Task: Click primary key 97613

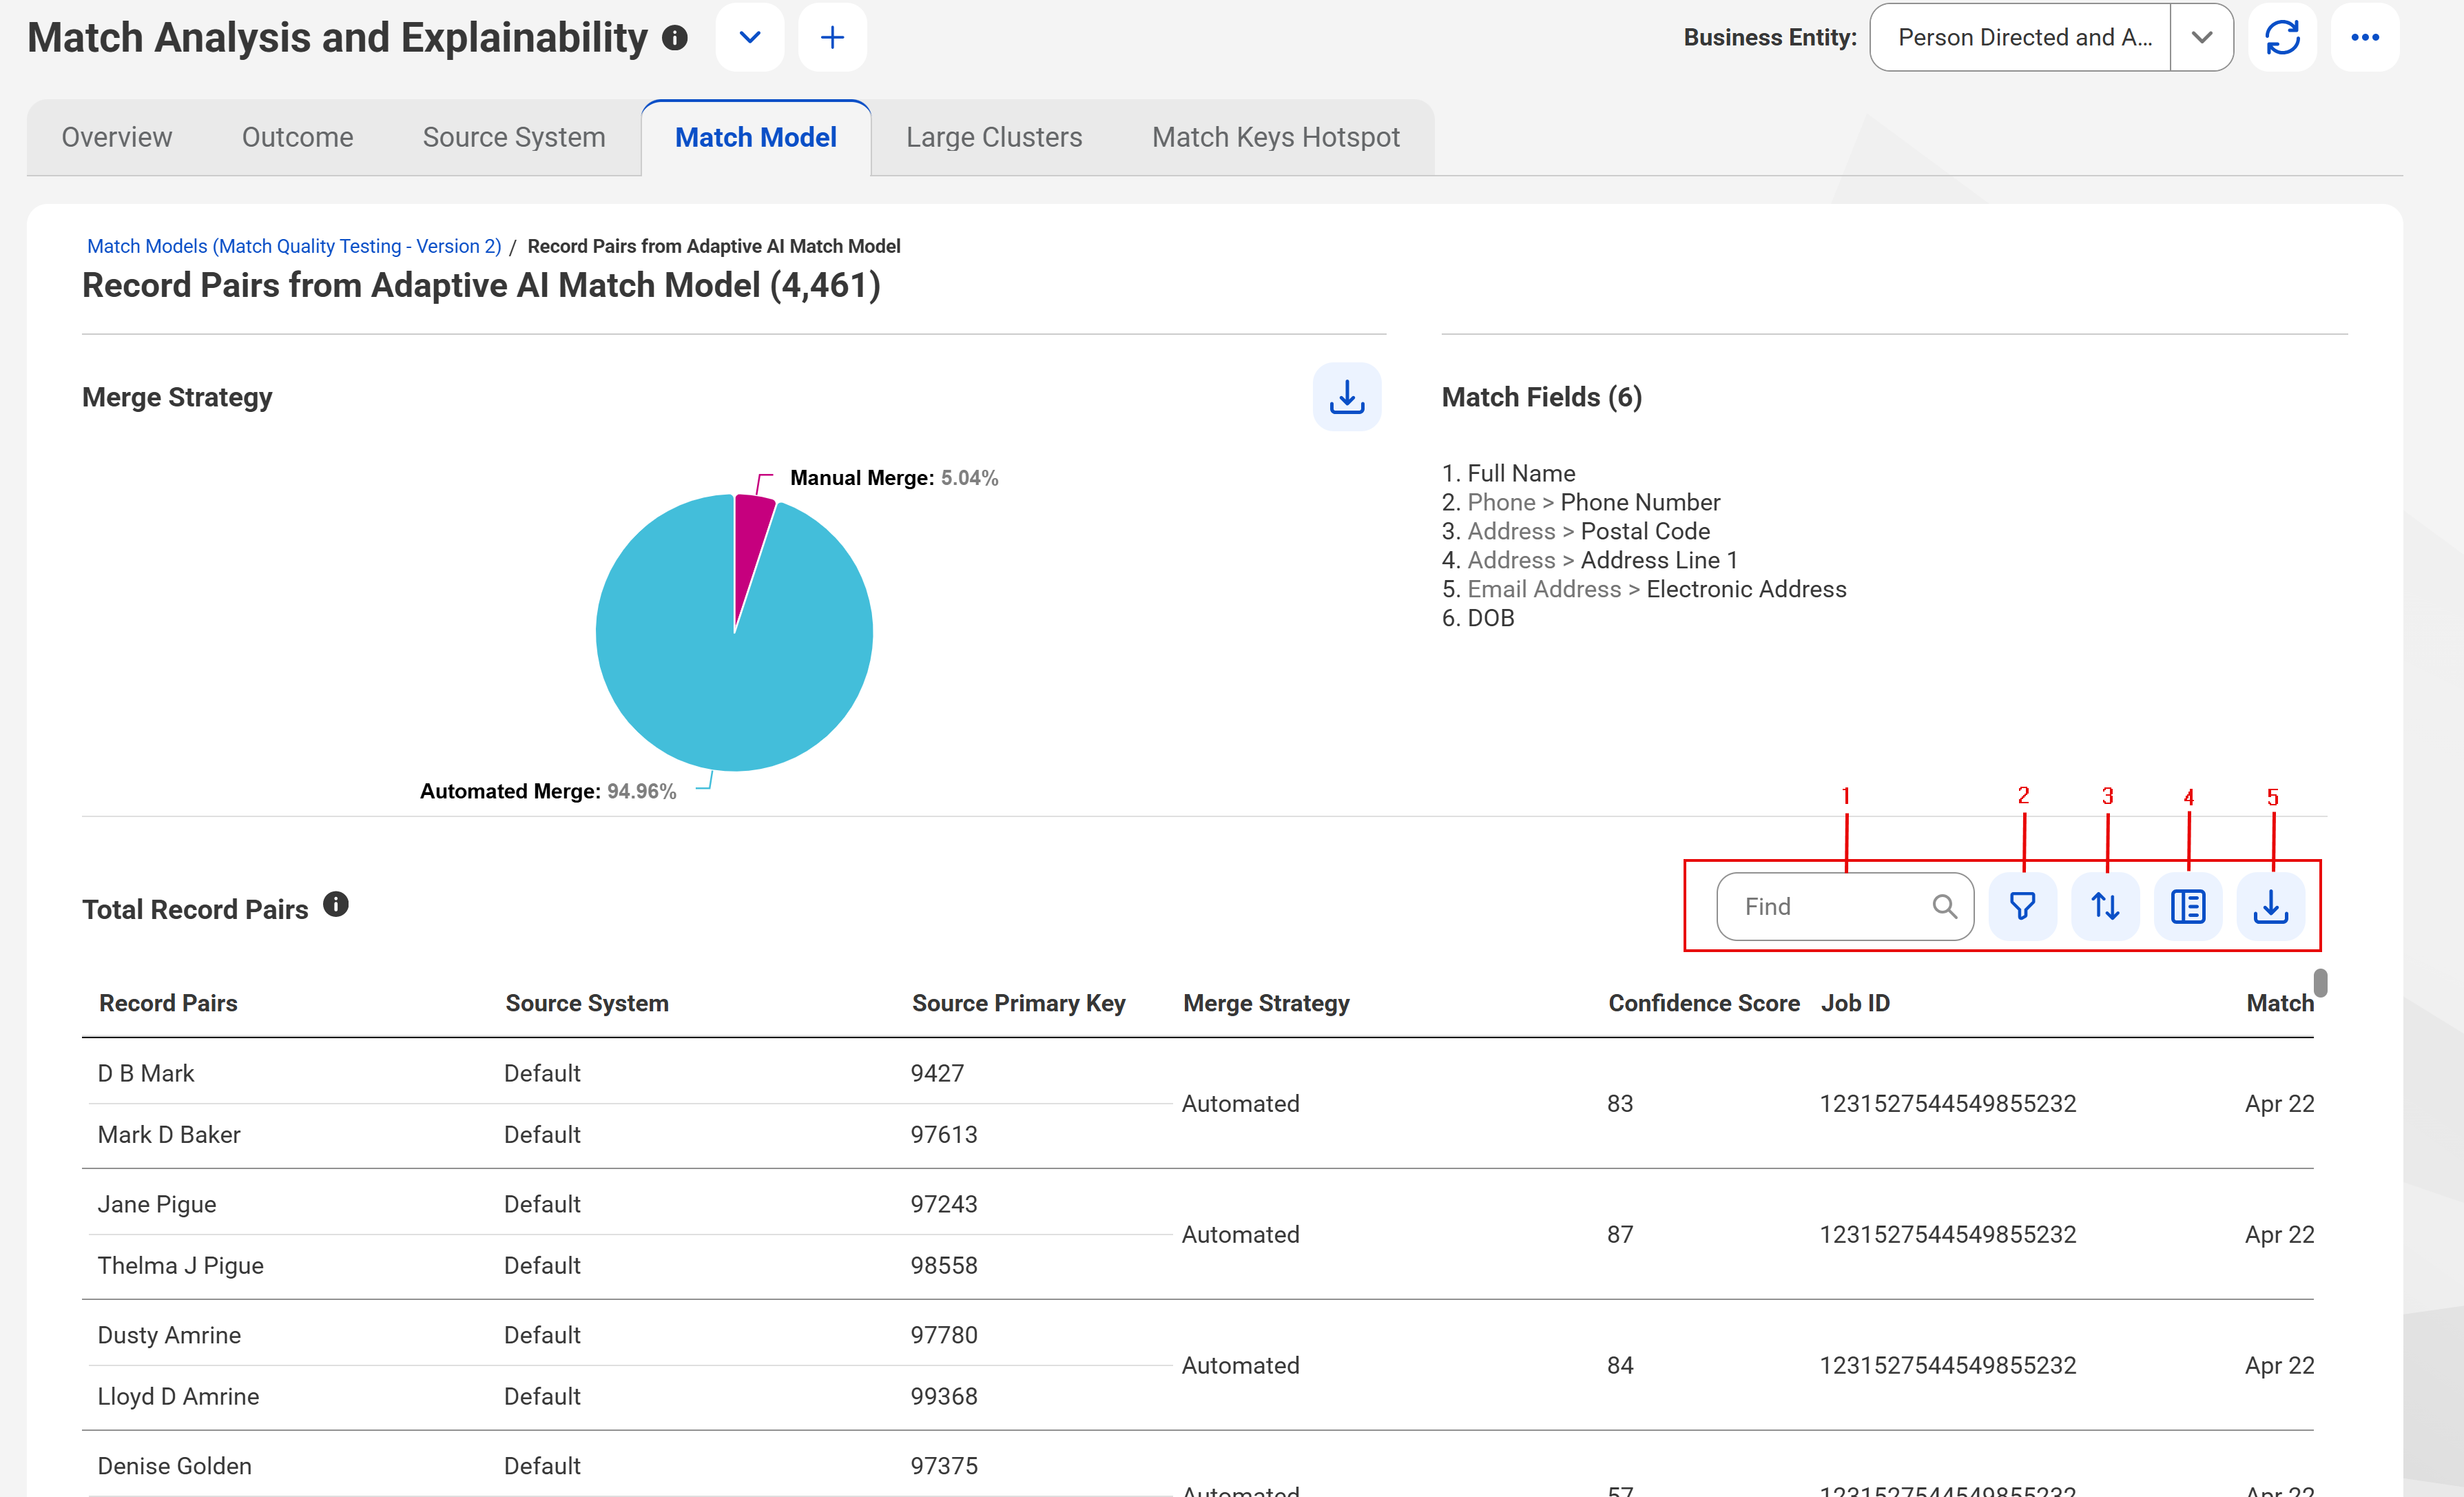Action: (944, 1134)
